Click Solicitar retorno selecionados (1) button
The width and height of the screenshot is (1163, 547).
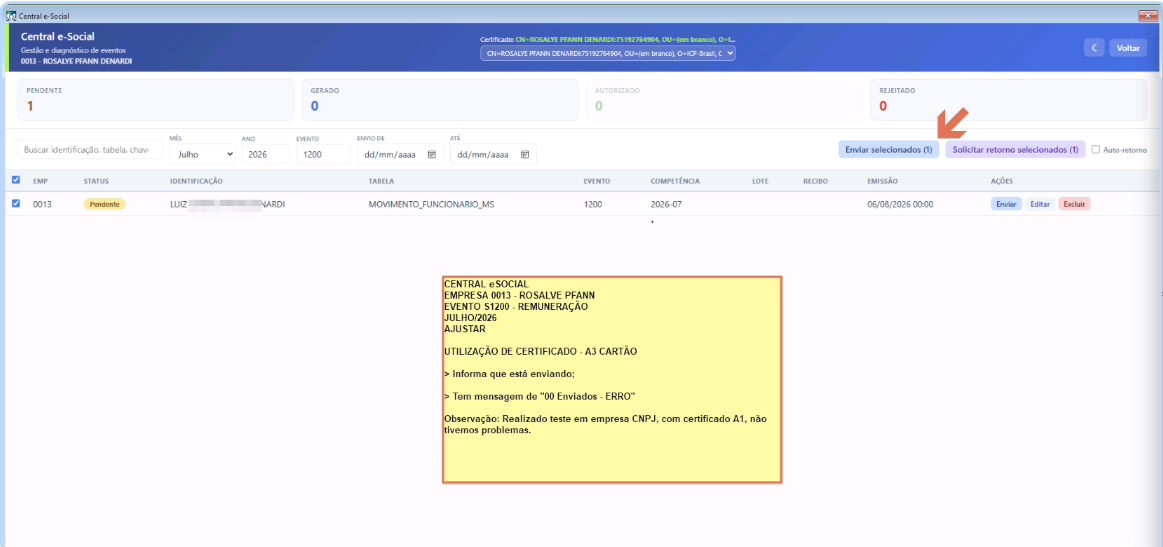pos(1015,149)
